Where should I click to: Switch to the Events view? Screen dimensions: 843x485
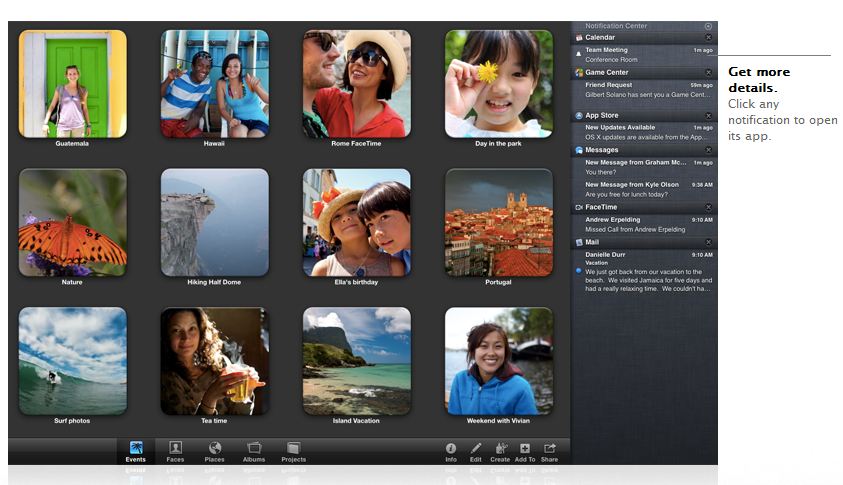(135, 451)
